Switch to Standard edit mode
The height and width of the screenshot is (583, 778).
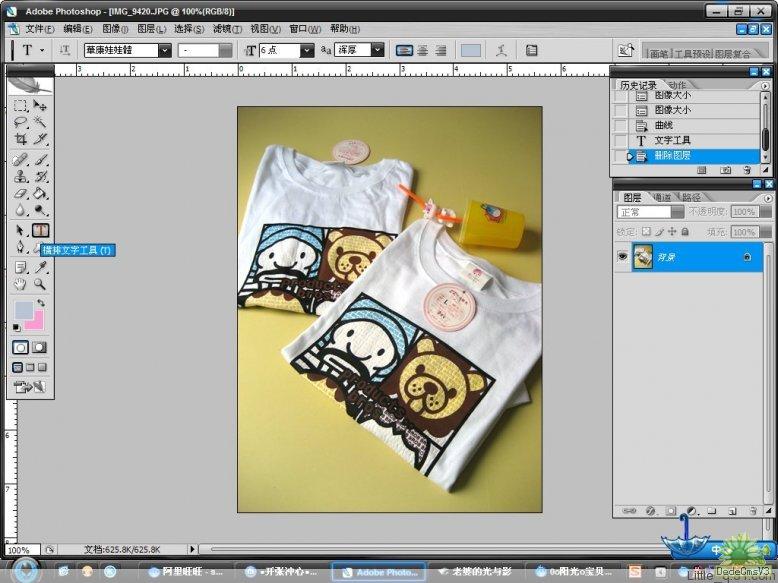(20, 347)
